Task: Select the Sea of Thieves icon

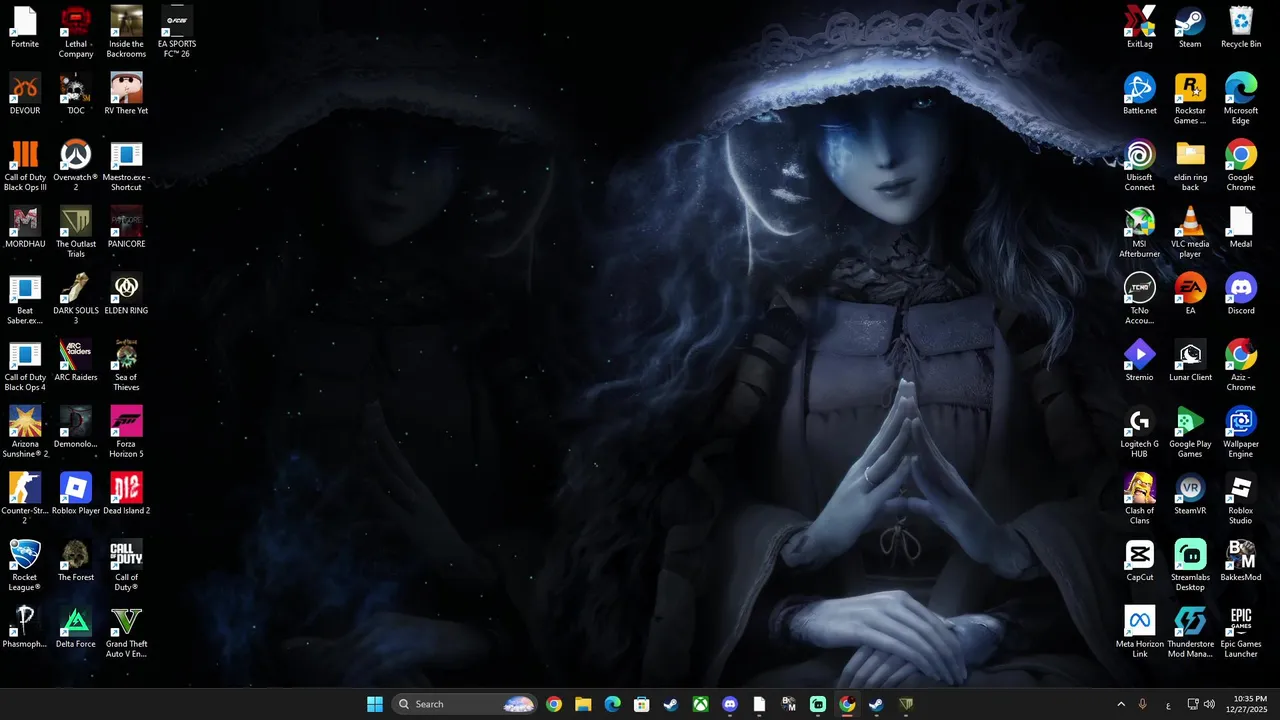Action: [126, 366]
